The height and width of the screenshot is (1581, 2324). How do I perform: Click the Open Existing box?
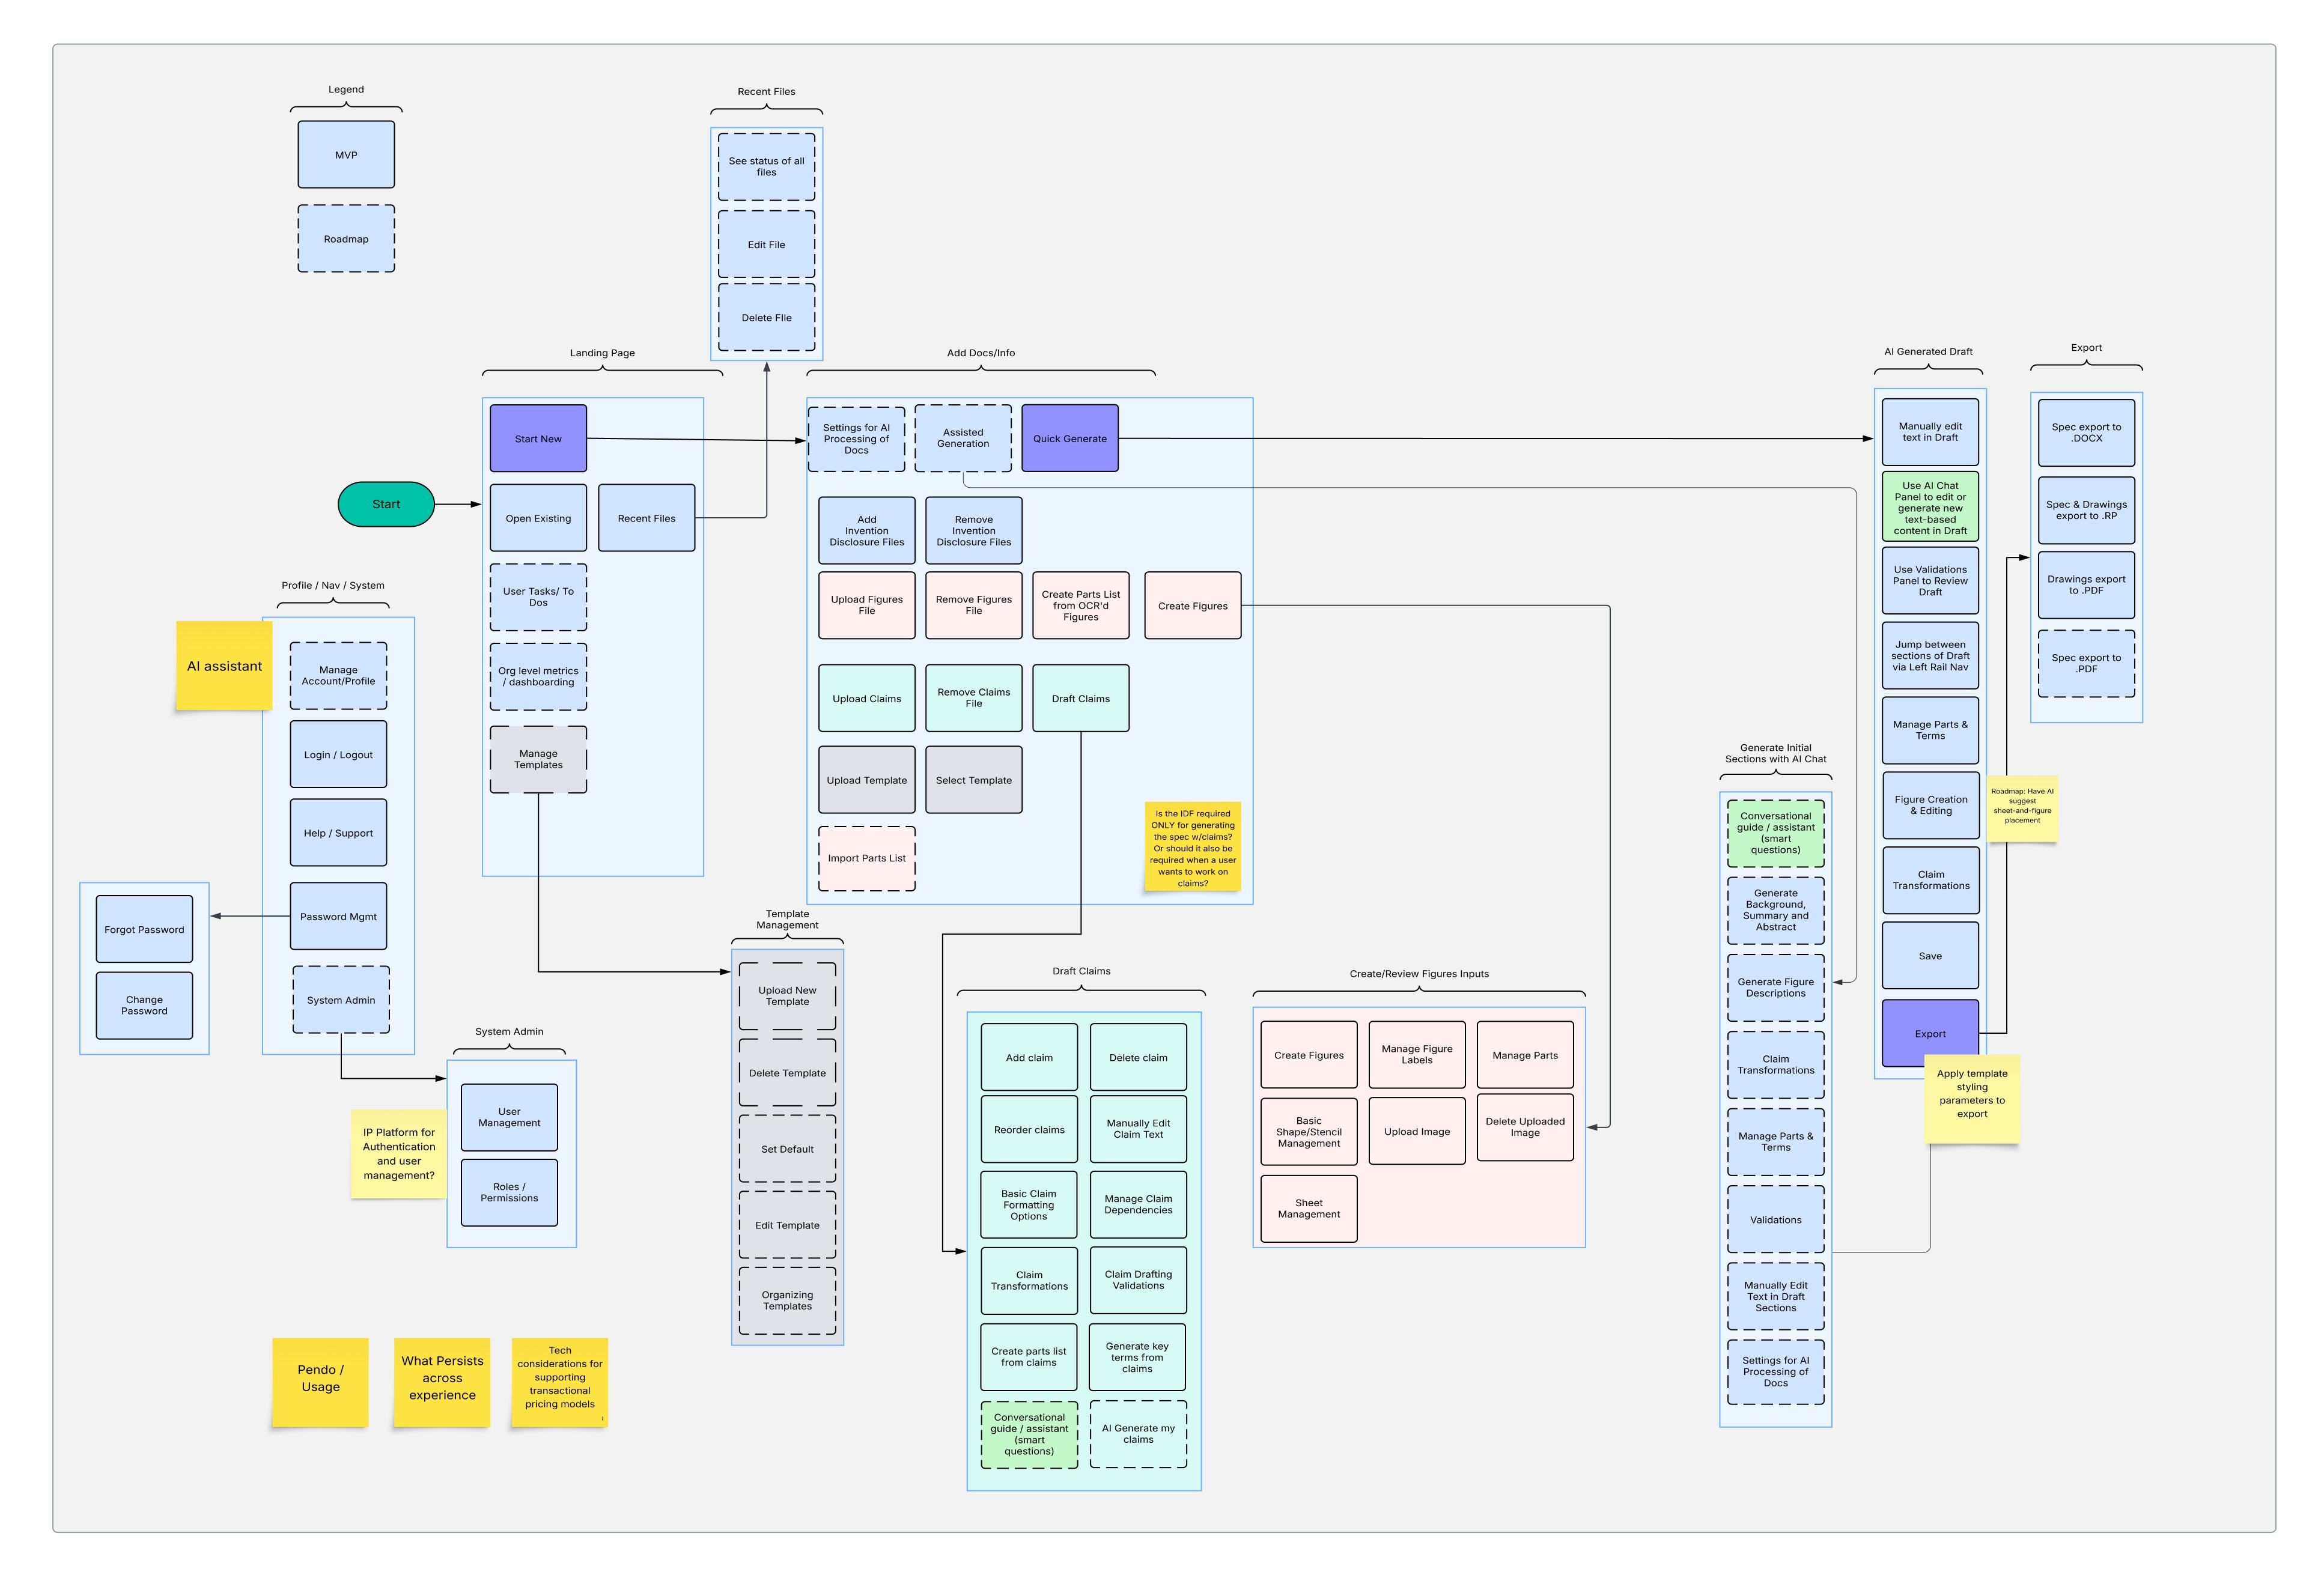[538, 518]
